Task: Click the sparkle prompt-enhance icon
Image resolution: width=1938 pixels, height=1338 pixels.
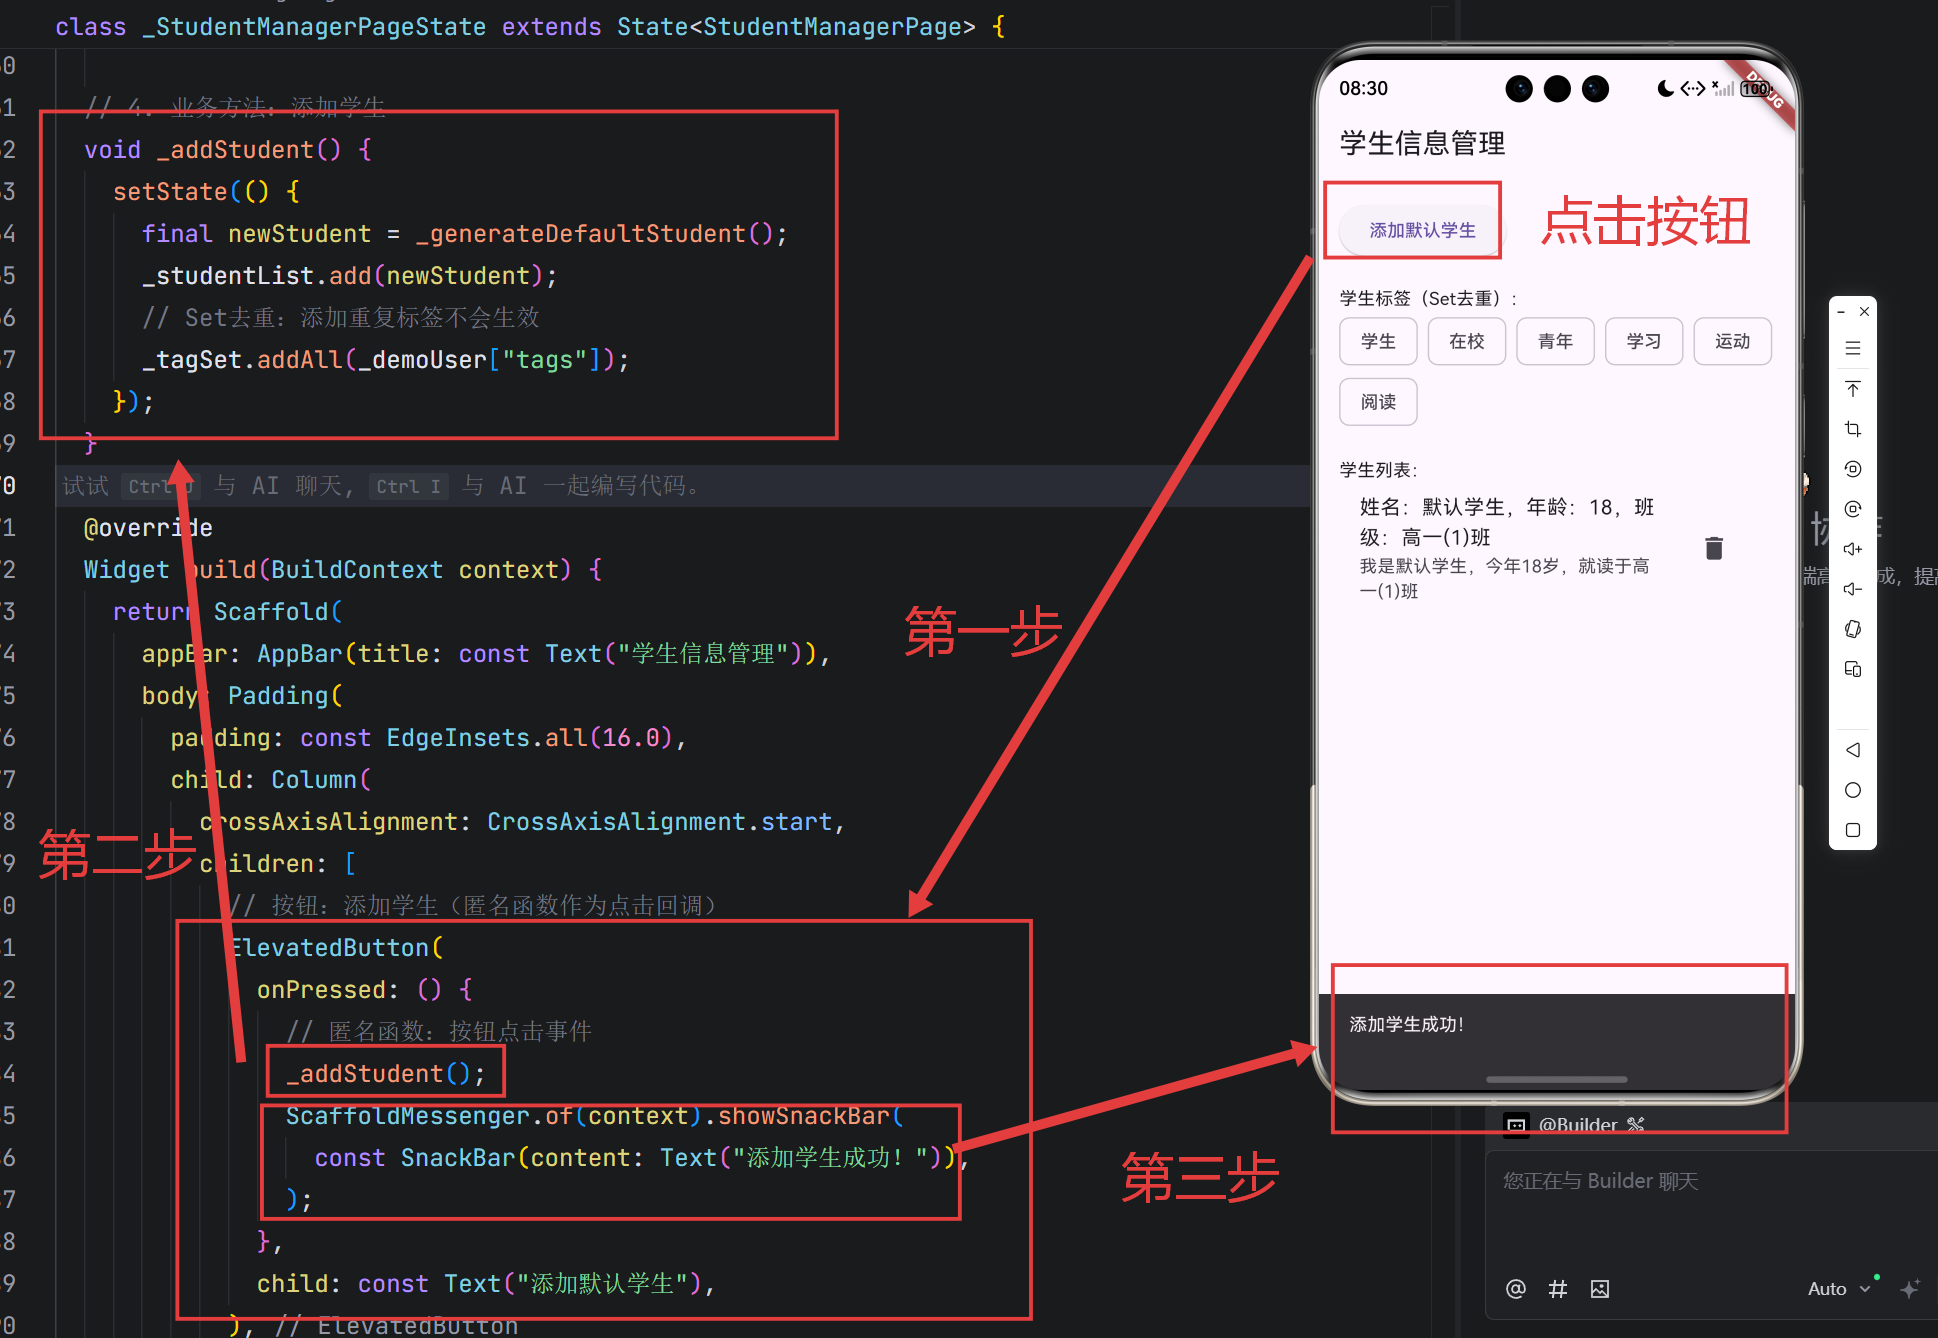Action: tap(1909, 1289)
